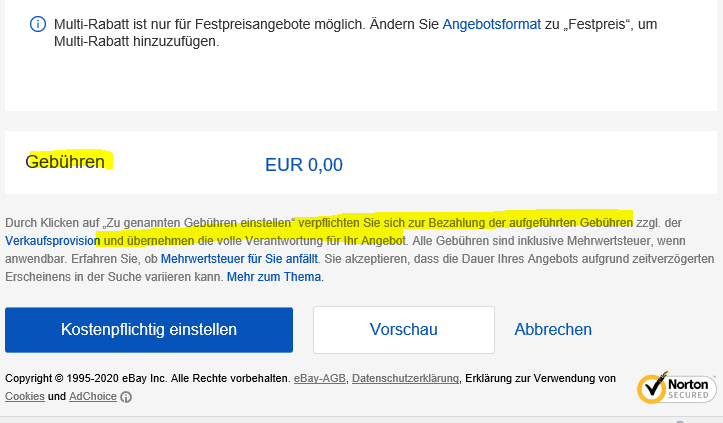
Task: Click the Vorschau button
Action: pyautogui.click(x=403, y=329)
